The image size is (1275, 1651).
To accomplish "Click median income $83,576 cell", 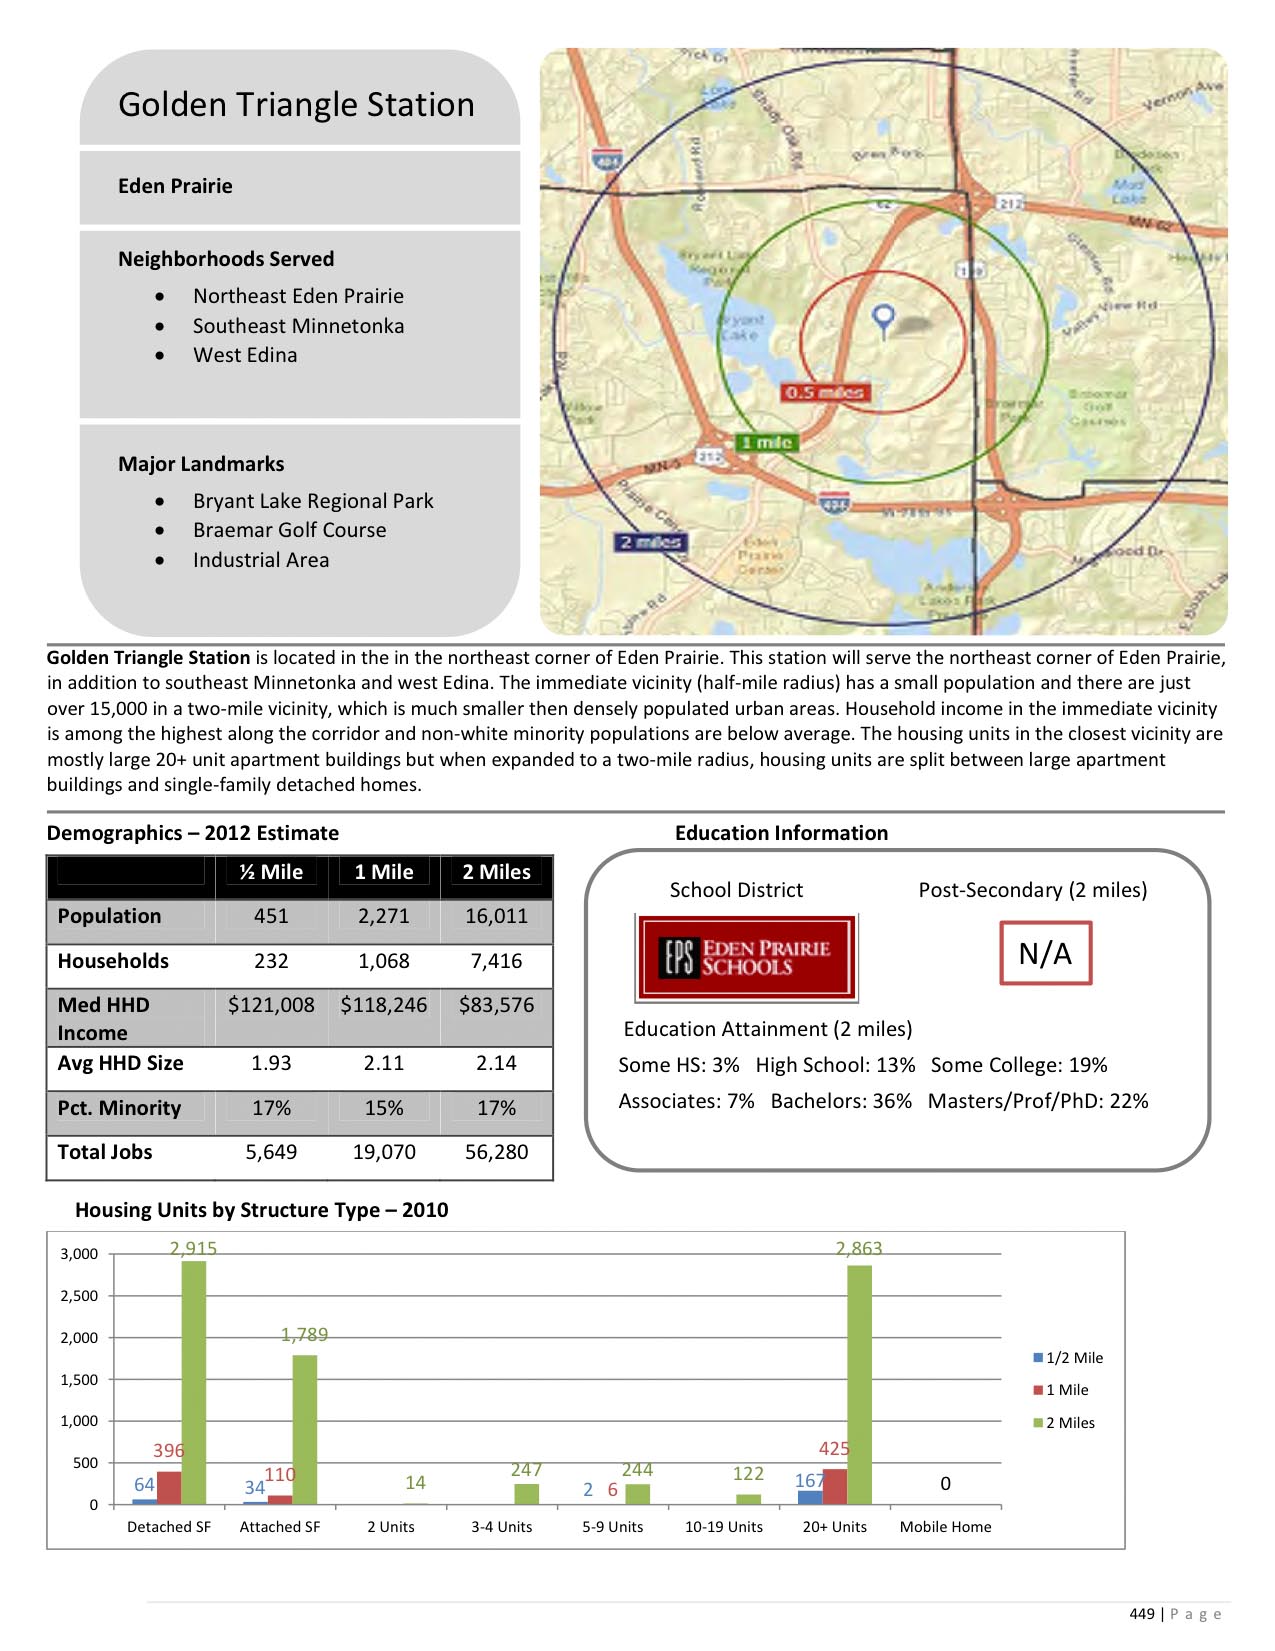I will click(496, 1005).
